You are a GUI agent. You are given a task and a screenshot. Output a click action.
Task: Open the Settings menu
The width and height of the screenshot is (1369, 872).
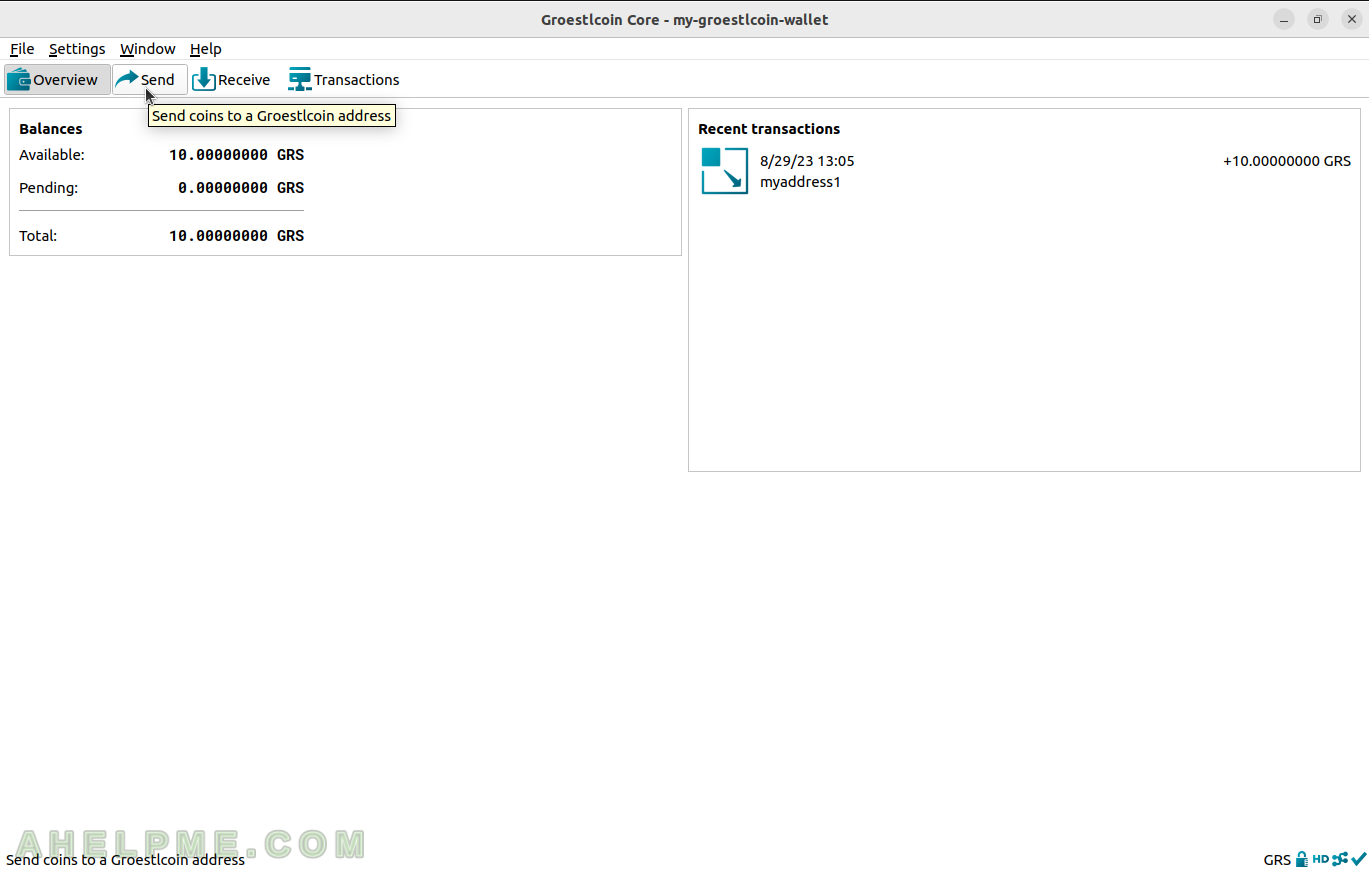77,49
